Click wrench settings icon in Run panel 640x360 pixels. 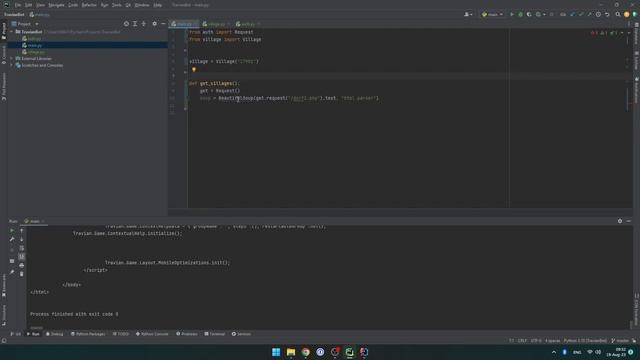12,239
